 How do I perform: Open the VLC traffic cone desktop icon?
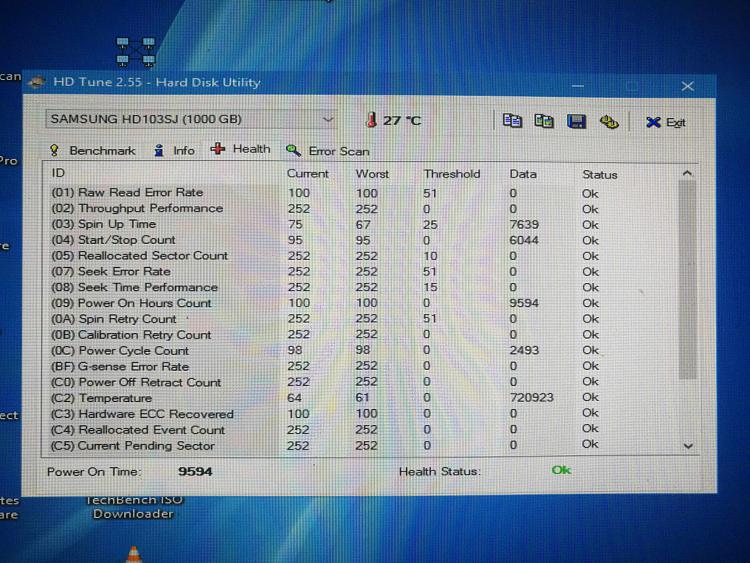pos(134,555)
